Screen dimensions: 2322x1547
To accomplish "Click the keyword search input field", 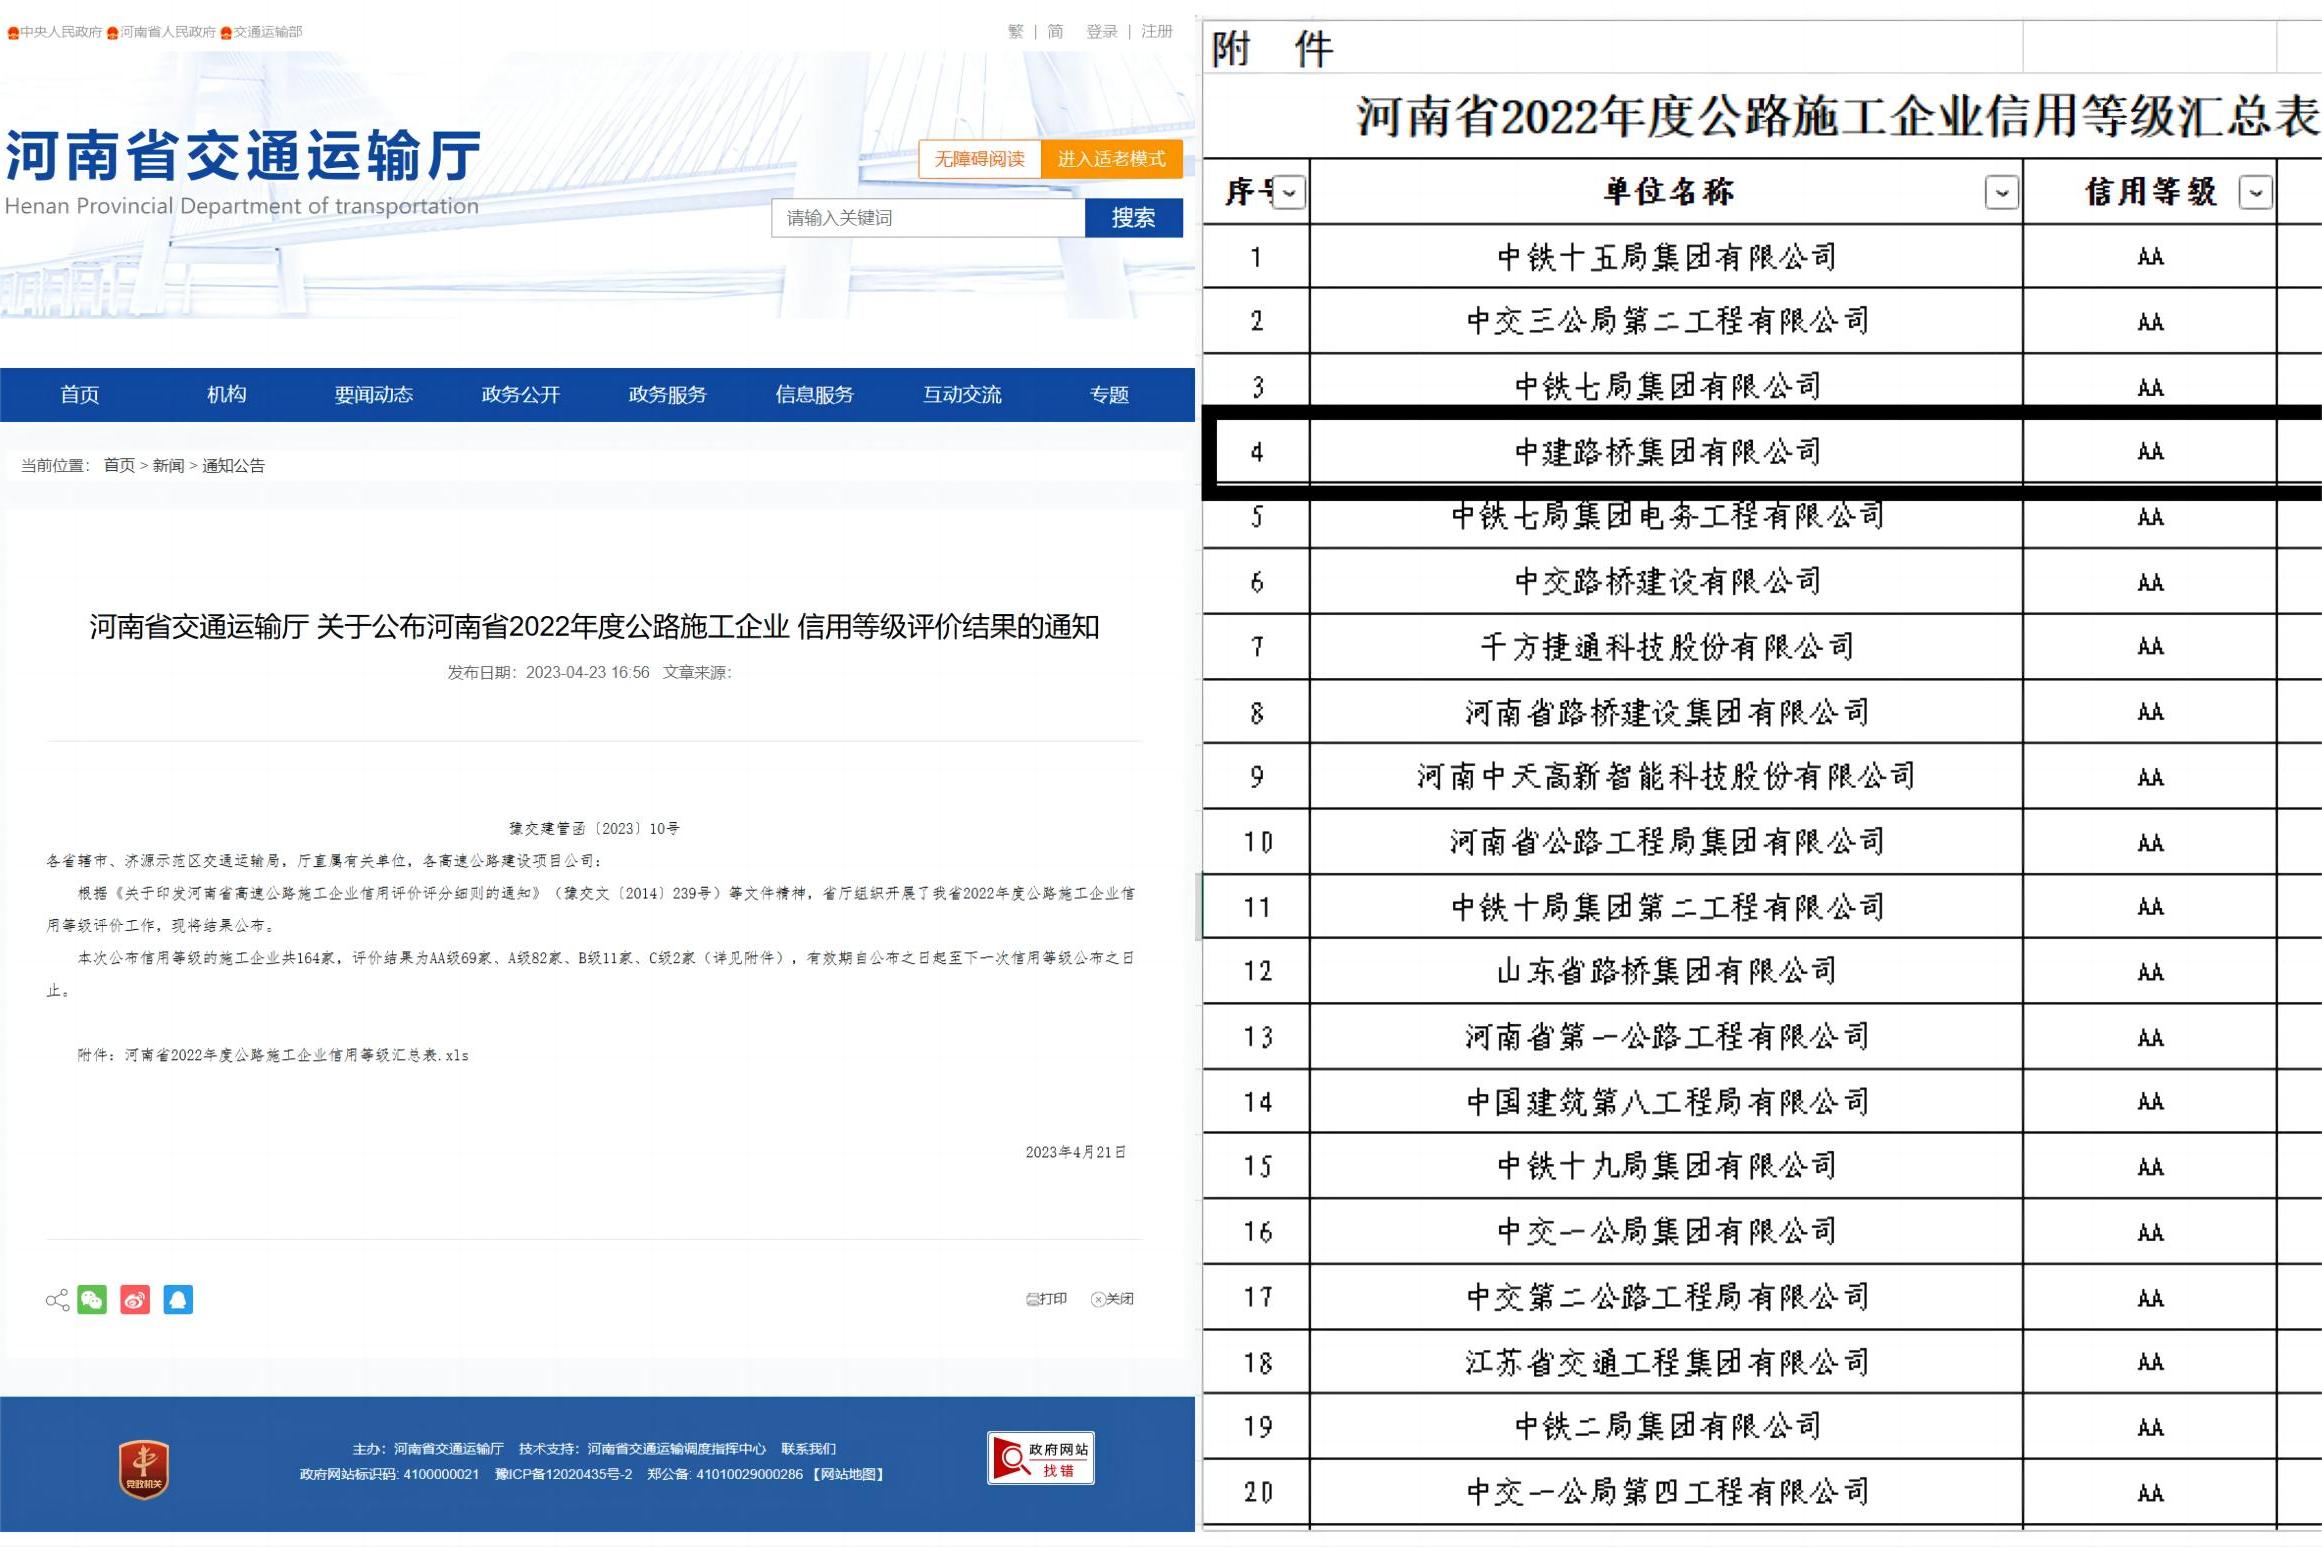I will [928, 218].
